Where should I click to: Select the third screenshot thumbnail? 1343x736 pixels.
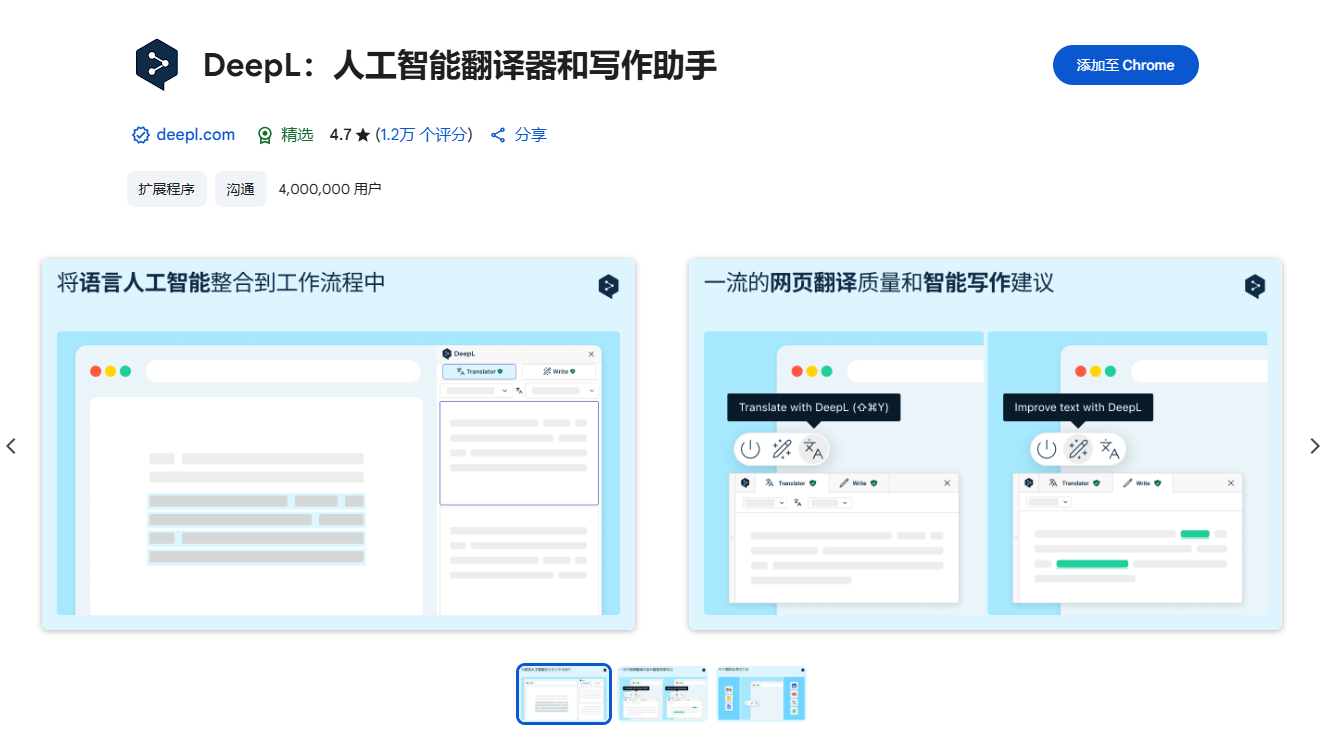761,694
